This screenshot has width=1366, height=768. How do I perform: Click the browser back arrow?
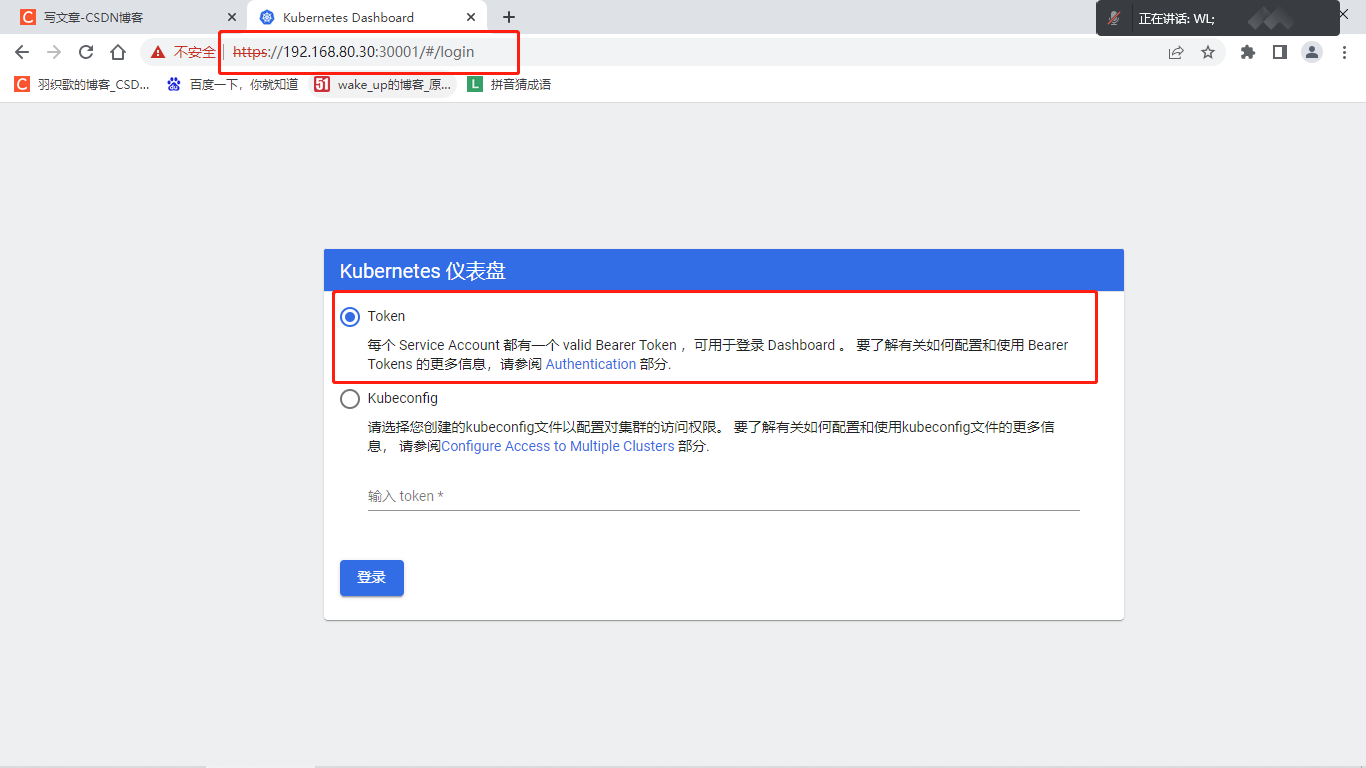tap(22, 52)
